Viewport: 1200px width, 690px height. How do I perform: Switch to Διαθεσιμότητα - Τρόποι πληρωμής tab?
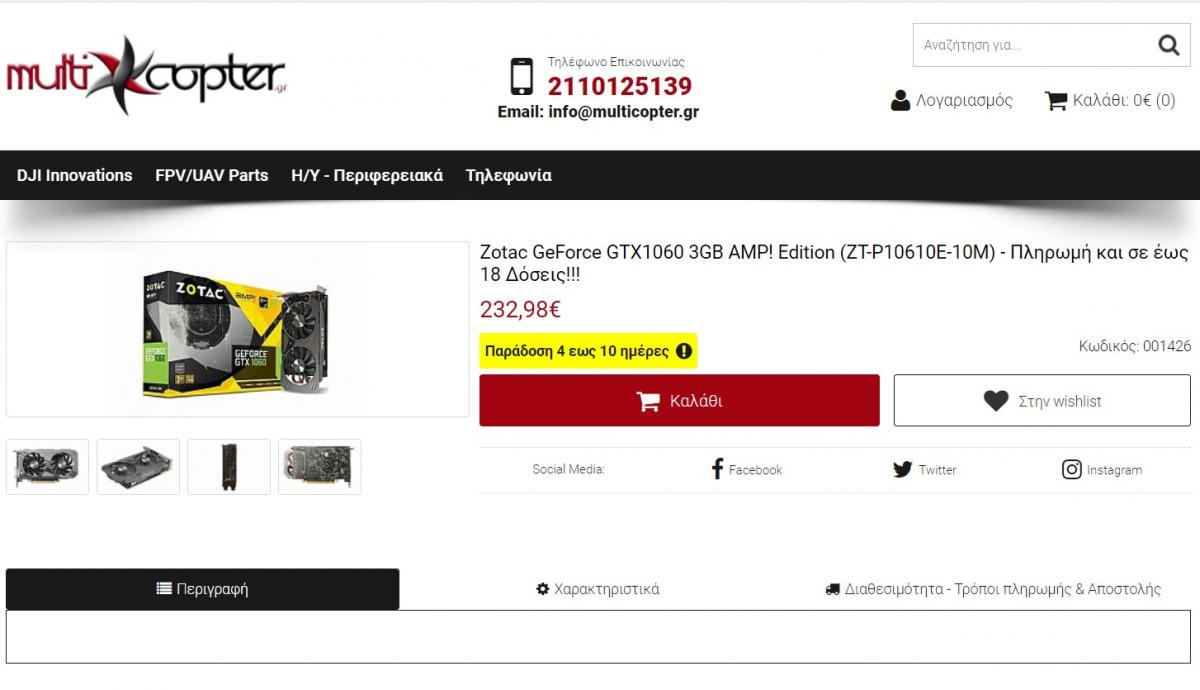point(993,589)
